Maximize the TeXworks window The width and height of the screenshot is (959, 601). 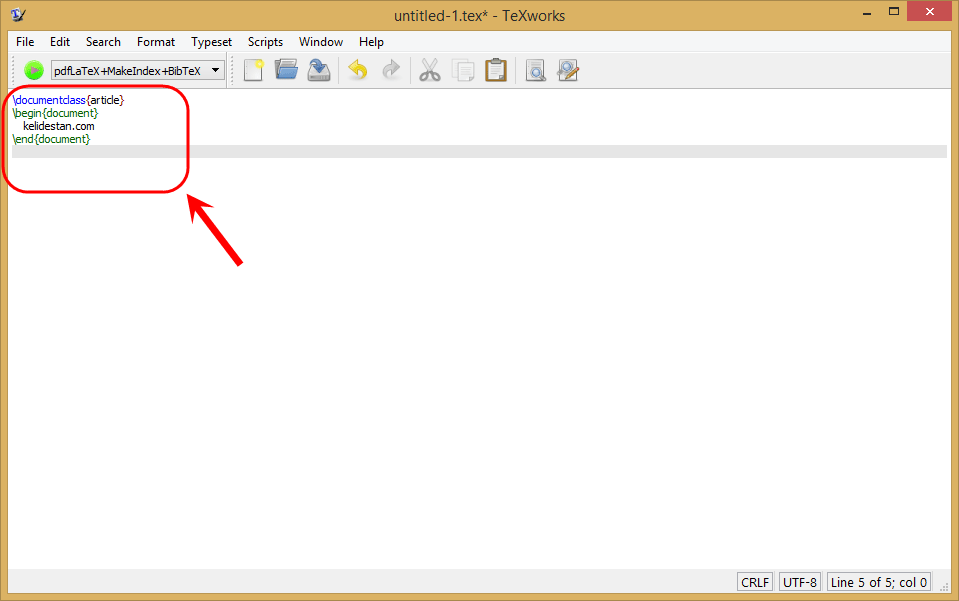pyautogui.click(x=894, y=12)
